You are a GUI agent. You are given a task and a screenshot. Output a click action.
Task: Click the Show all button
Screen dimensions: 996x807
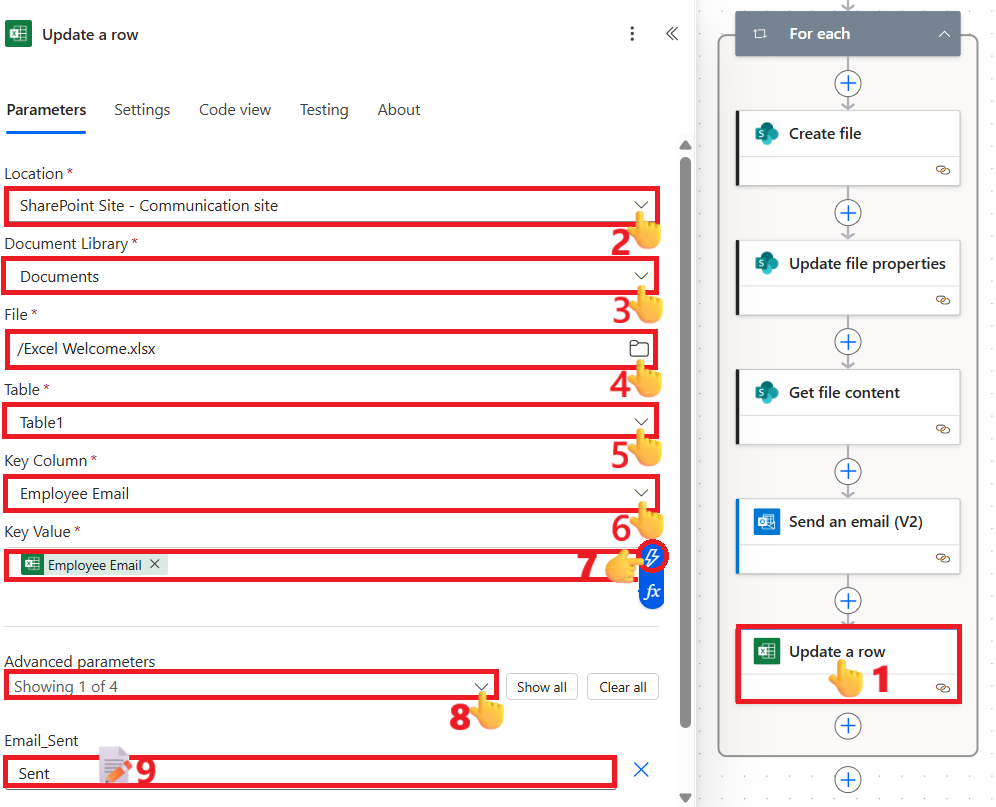(542, 687)
